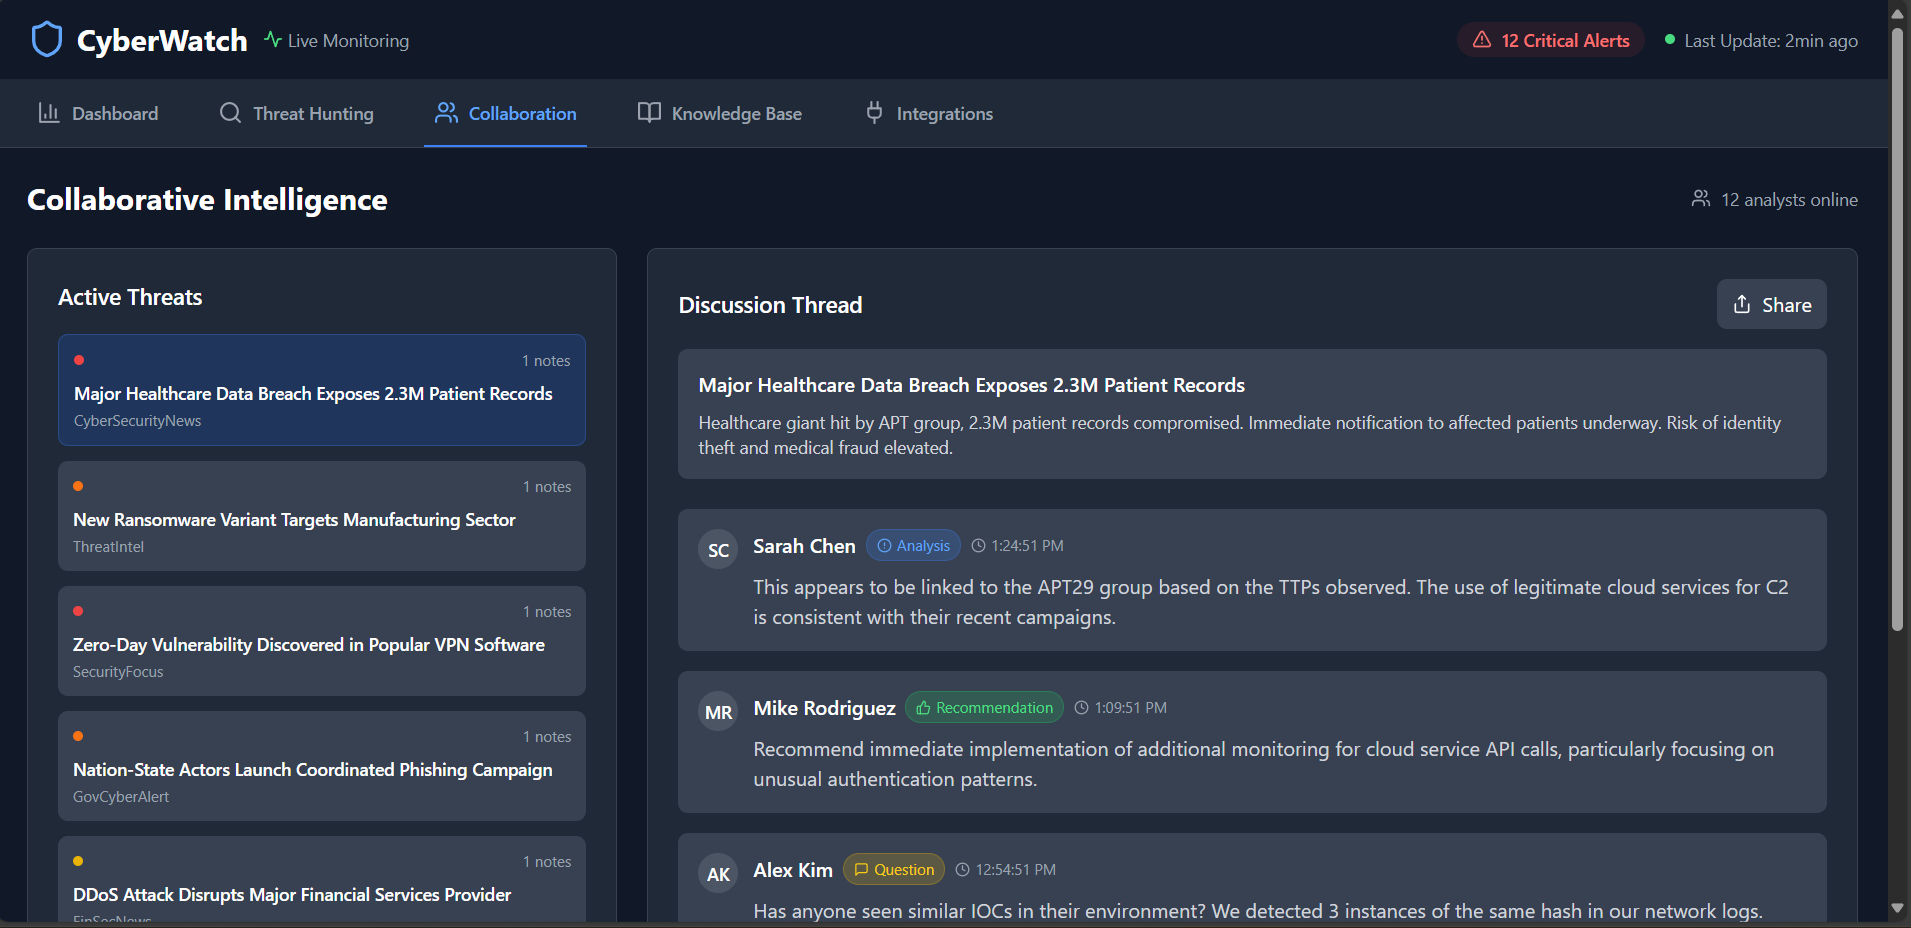Open Zero-Day Vulnerability in VPN Software threat
This screenshot has height=928, width=1911.
click(322, 641)
